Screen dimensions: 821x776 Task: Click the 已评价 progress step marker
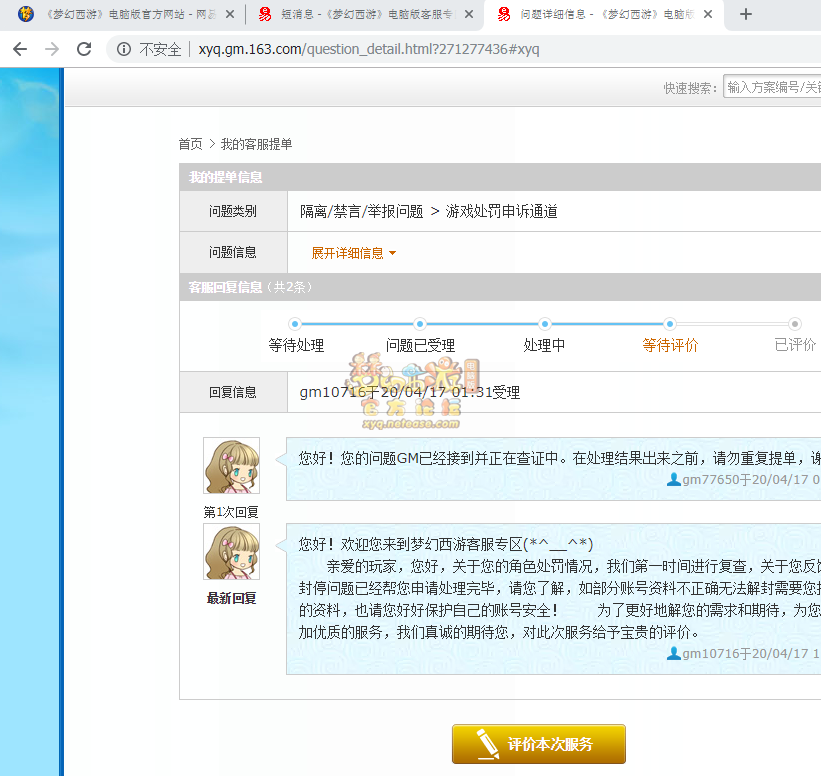coord(795,324)
